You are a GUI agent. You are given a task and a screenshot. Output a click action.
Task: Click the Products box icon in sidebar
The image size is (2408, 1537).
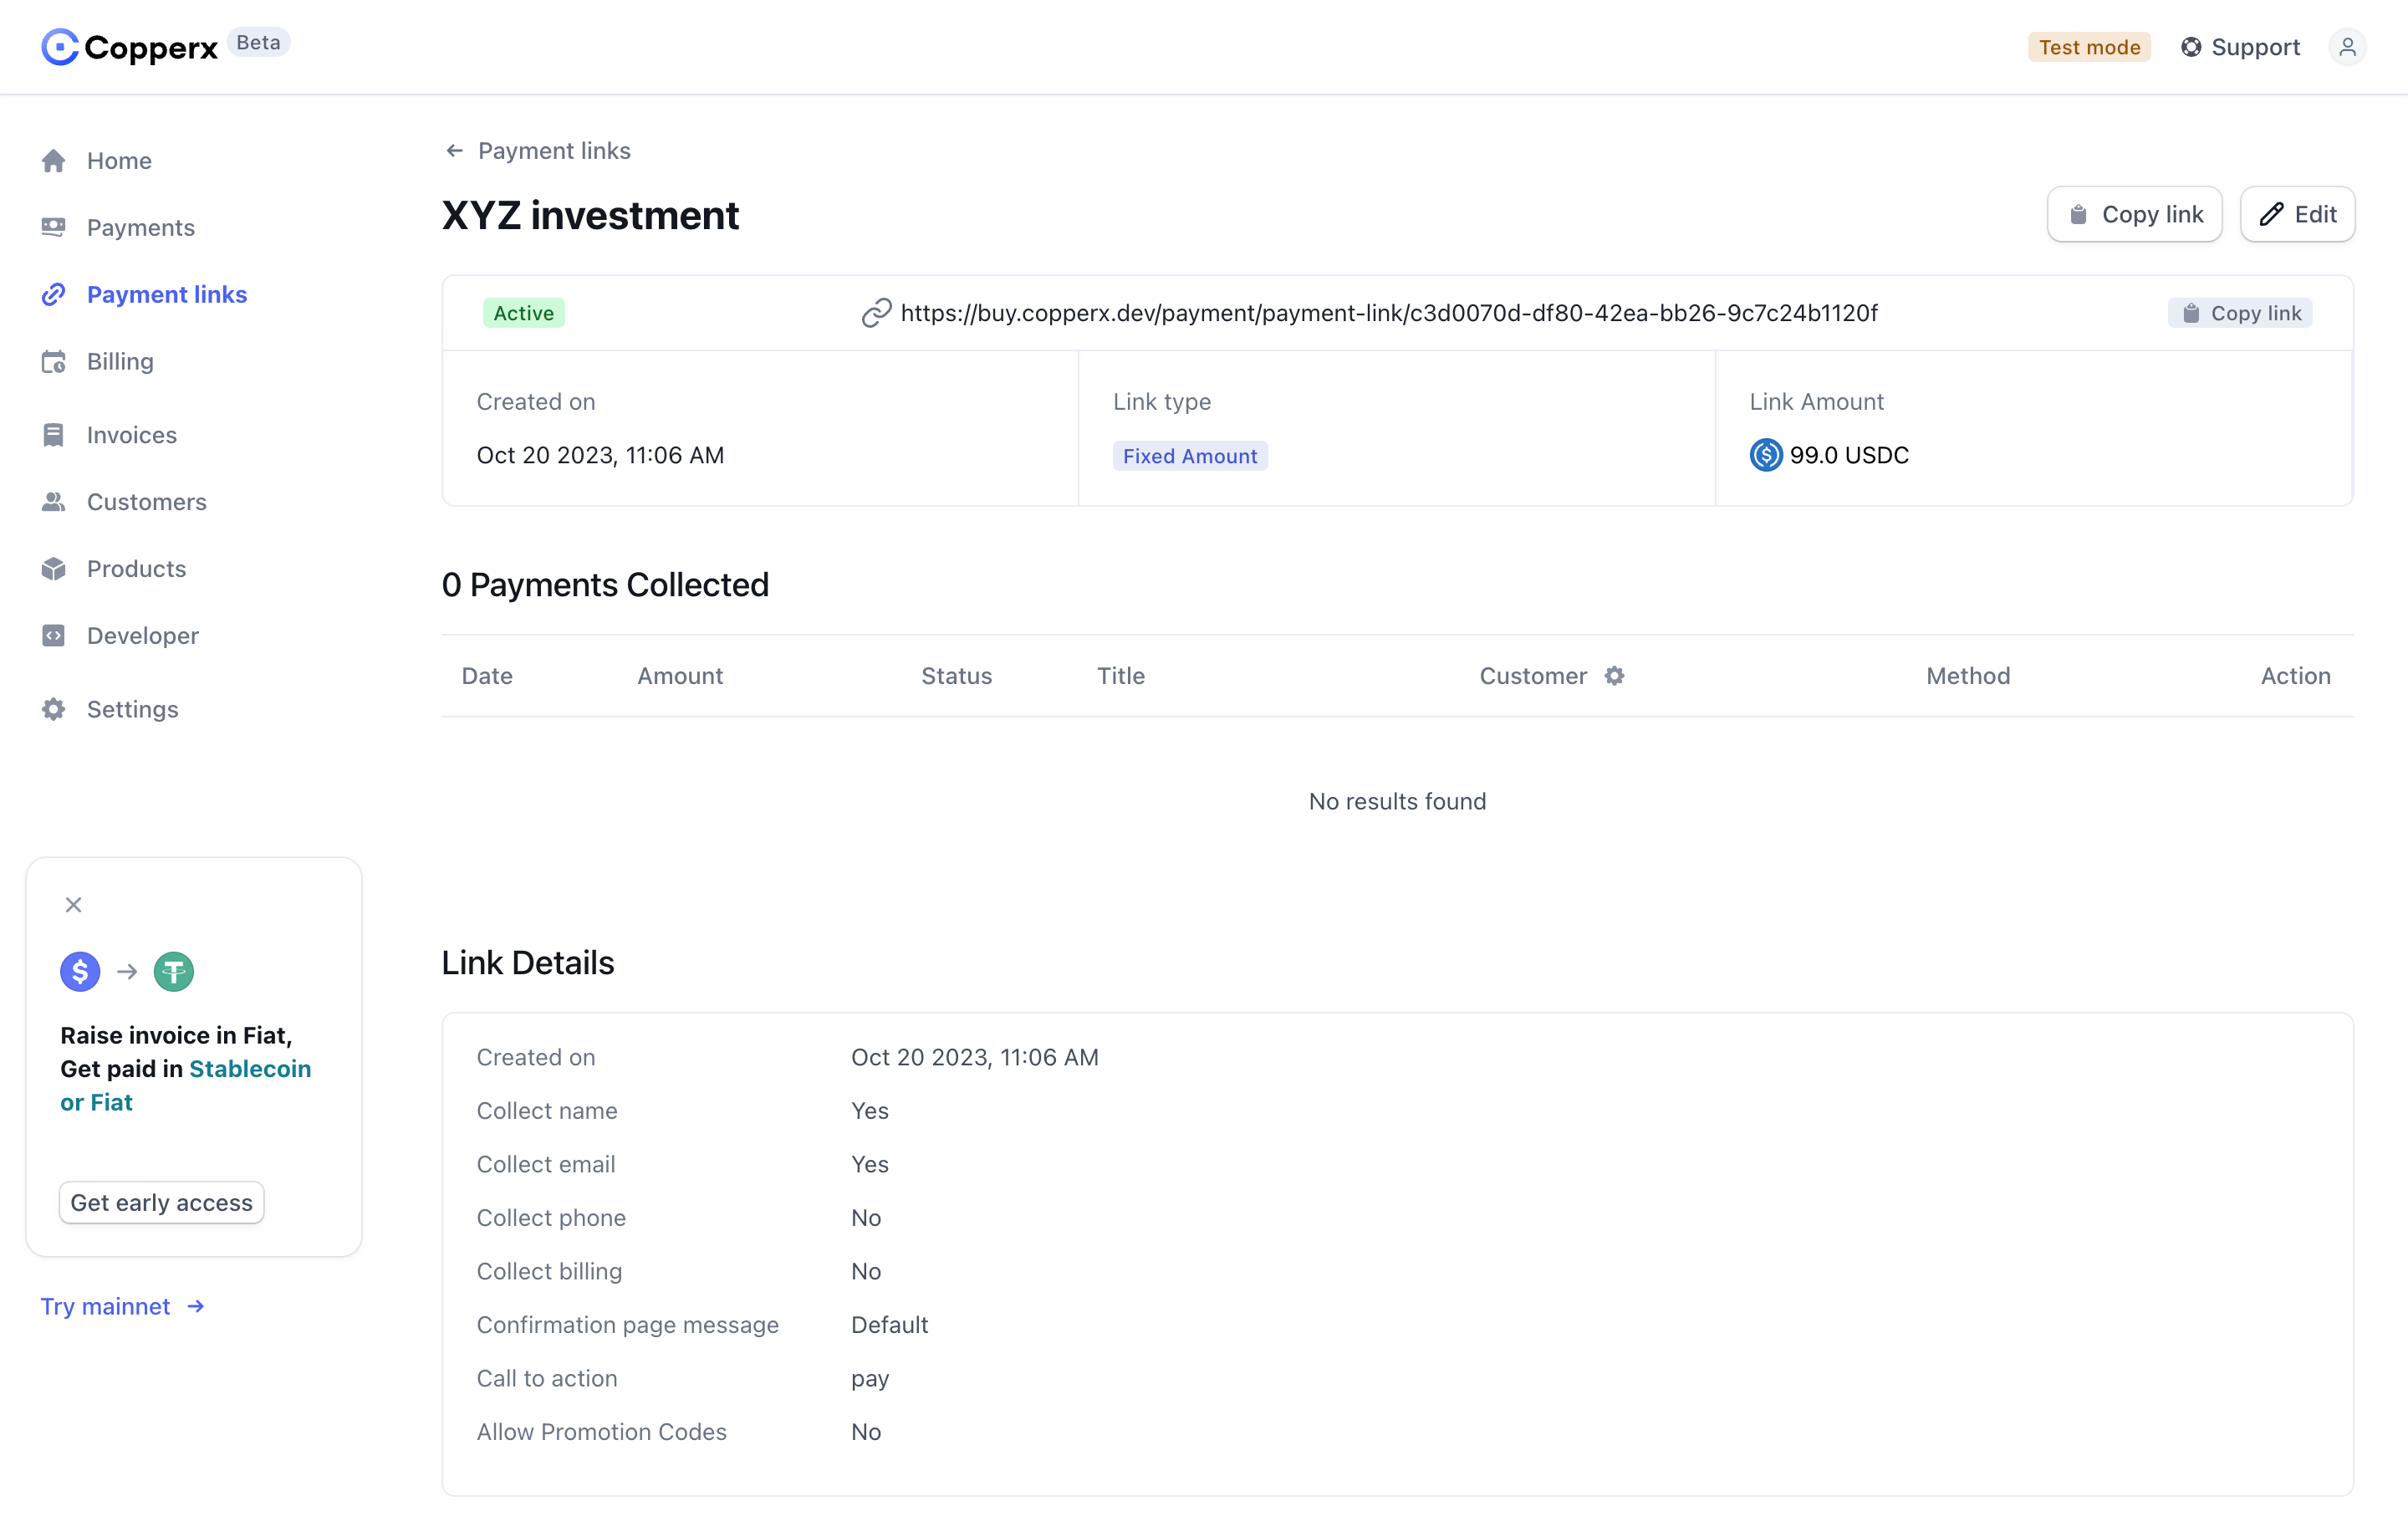pos(54,569)
